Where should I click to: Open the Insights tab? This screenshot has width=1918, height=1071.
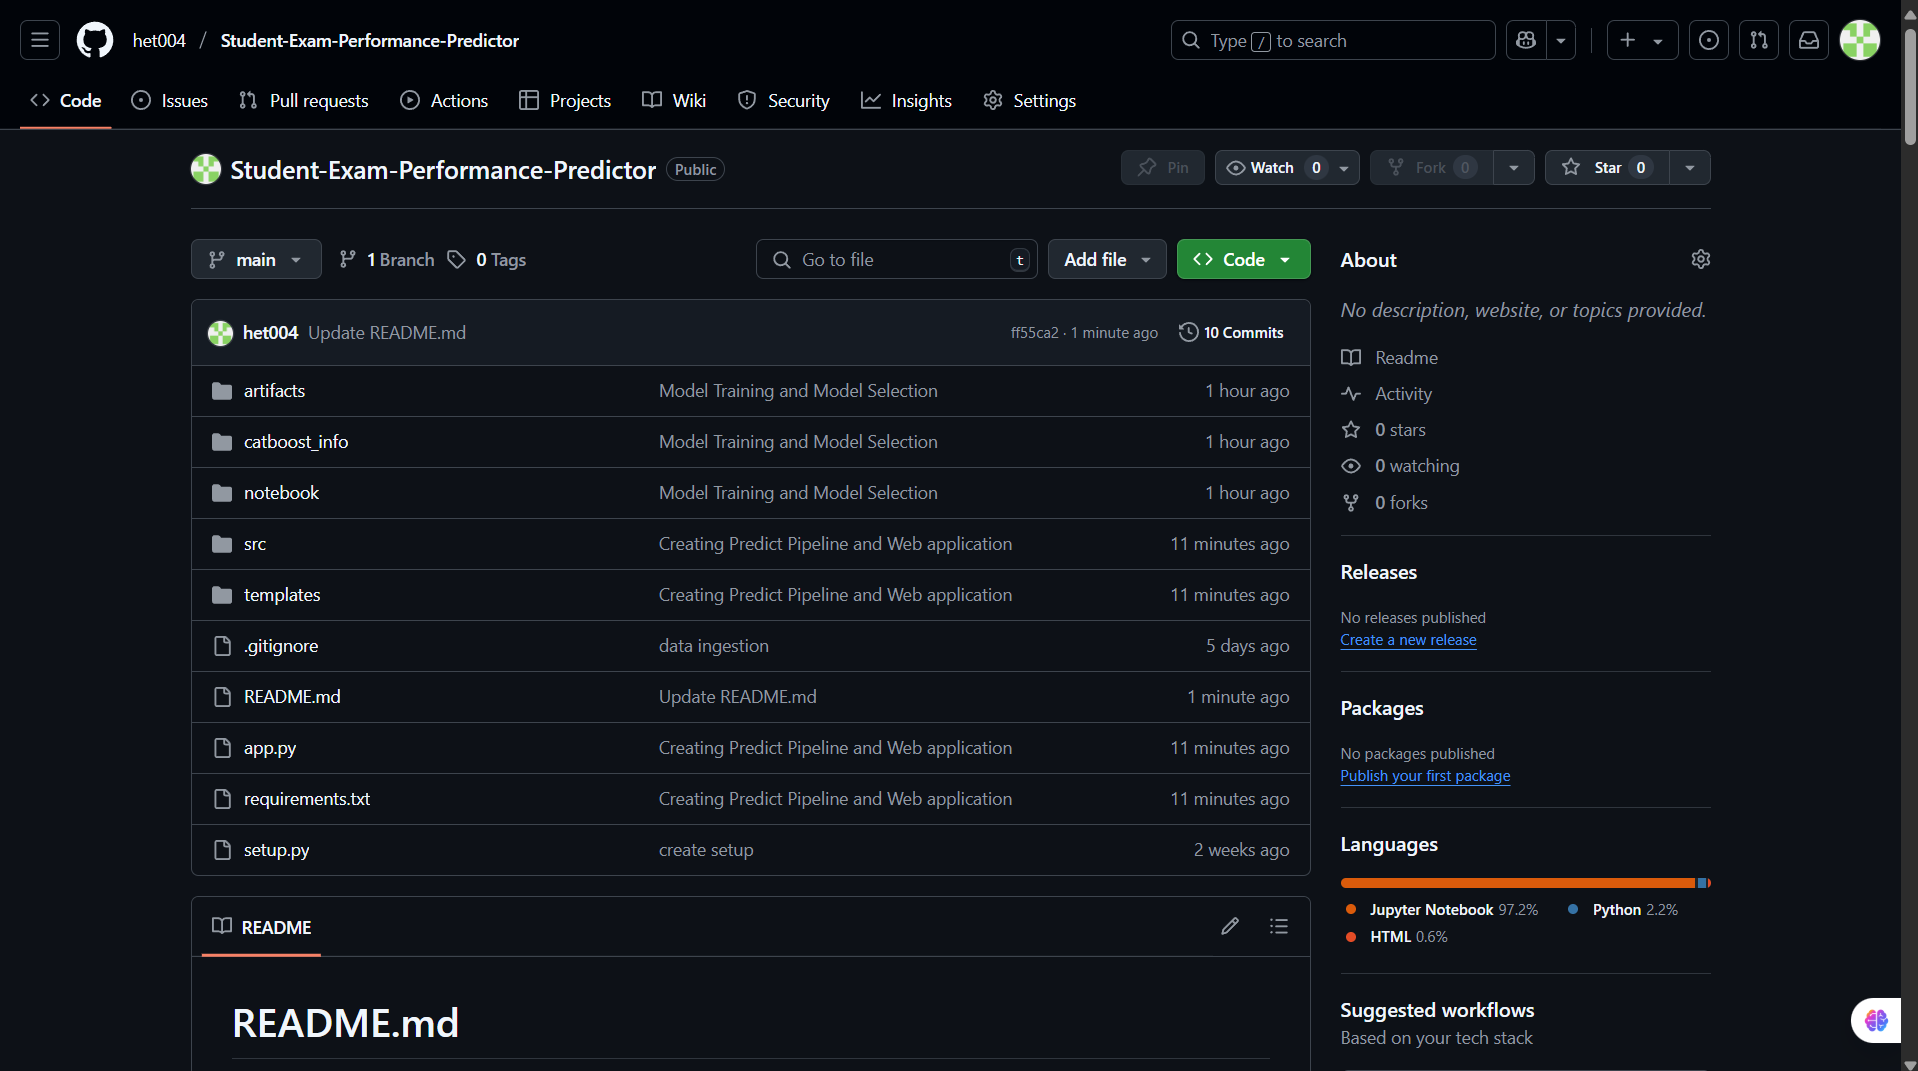[906, 101]
